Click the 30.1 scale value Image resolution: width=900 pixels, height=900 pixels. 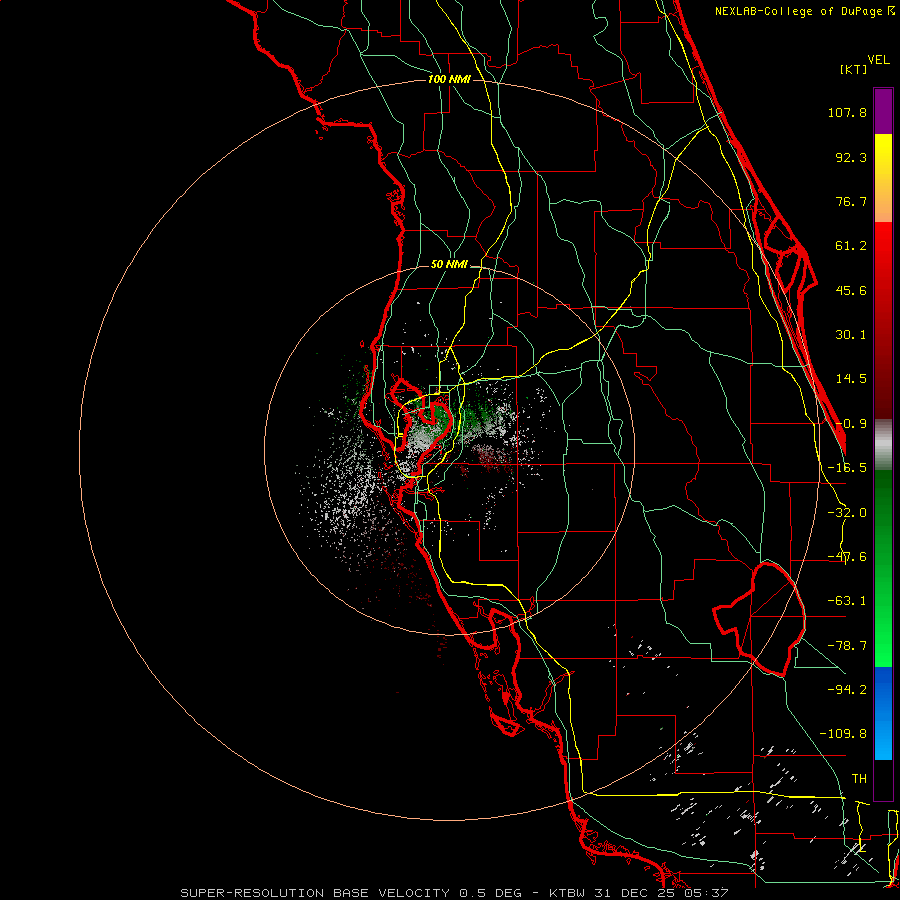point(851,335)
